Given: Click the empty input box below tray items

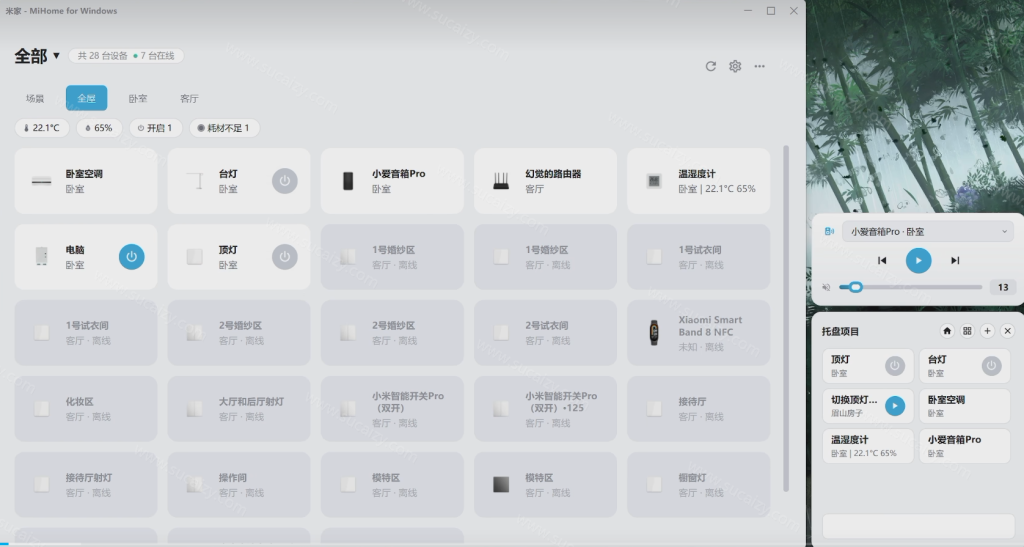Looking at the screenshot, I should click(x=918, y=526).
